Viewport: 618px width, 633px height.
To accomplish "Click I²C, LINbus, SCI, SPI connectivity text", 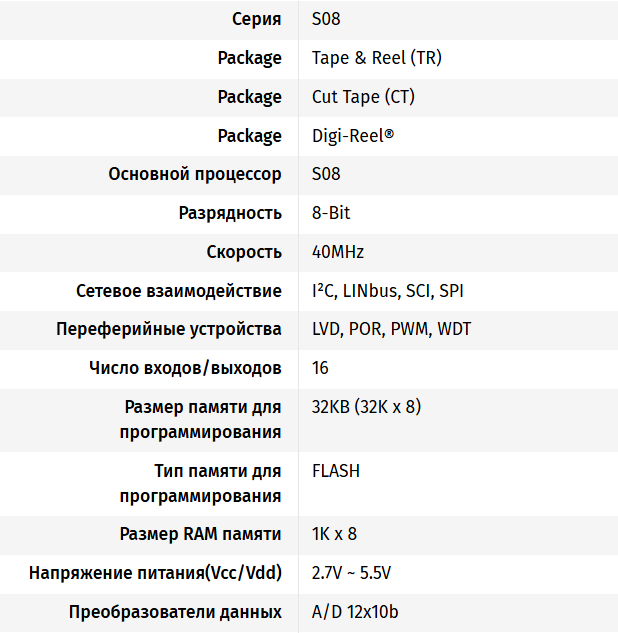I will [388, 291].
